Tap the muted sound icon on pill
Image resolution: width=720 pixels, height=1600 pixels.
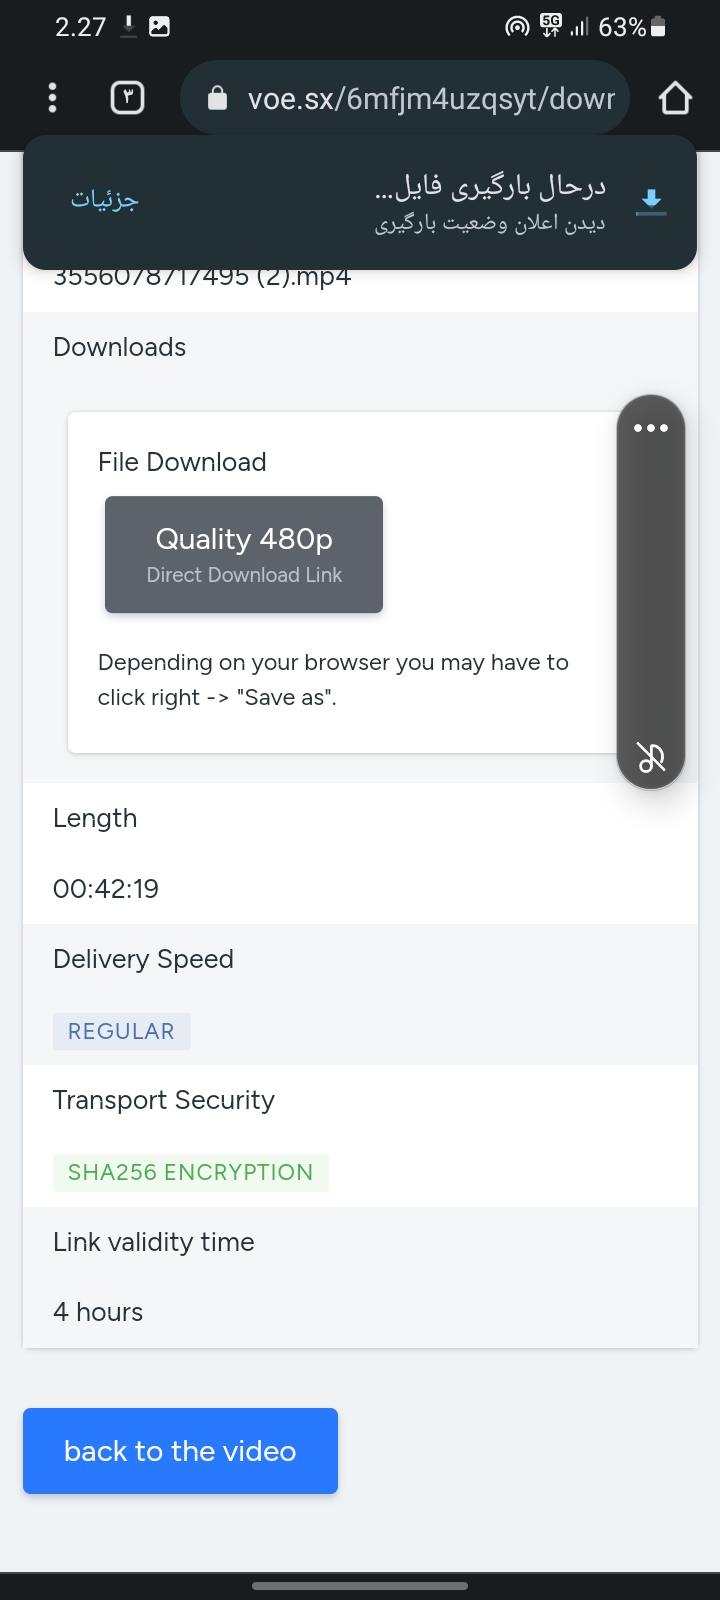(651, 758)
